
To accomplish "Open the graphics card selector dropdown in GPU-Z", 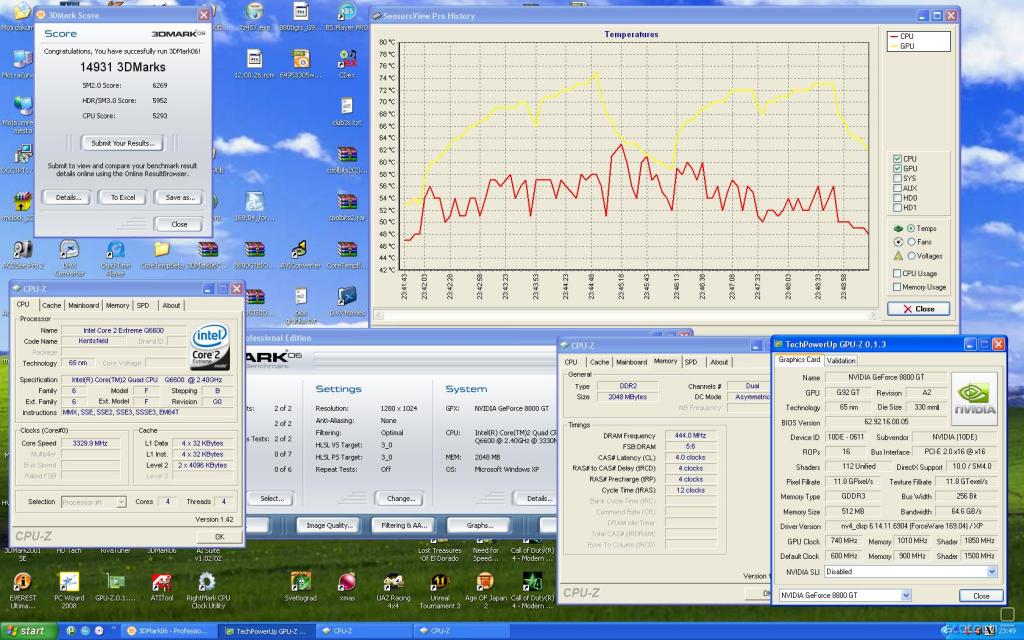I will (906, 596).
